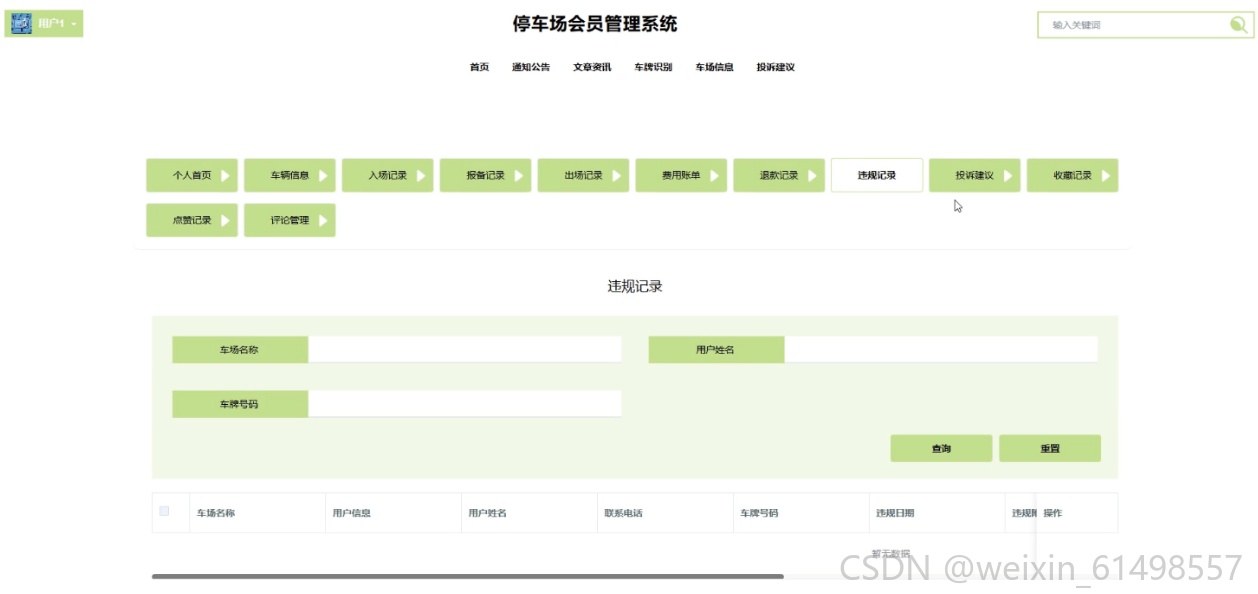Screen dimensions: 1258x594
Task: Click the 查询 button
Action: point(941,448)
